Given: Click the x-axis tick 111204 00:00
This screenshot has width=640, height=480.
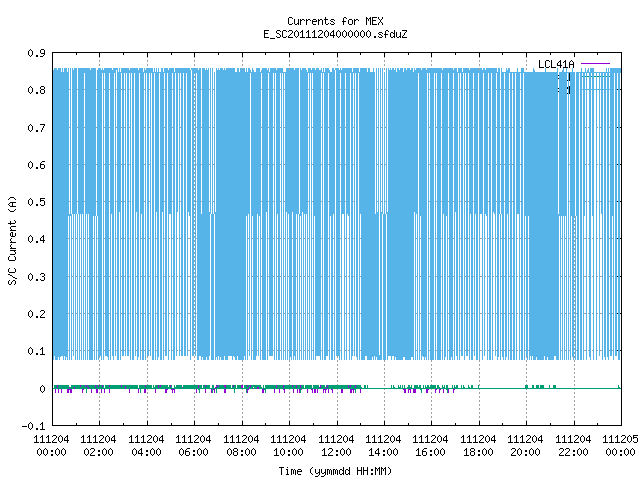Looking at the screenshot, I should click(x=51, y=445).
